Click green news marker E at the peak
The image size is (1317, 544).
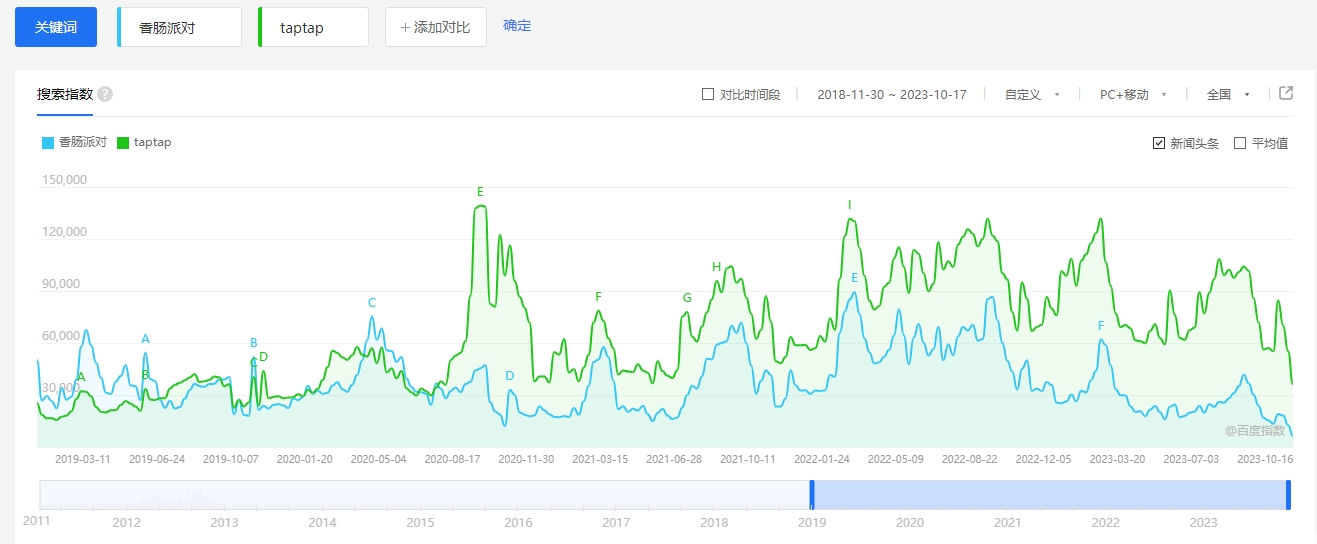coord(480,191)
